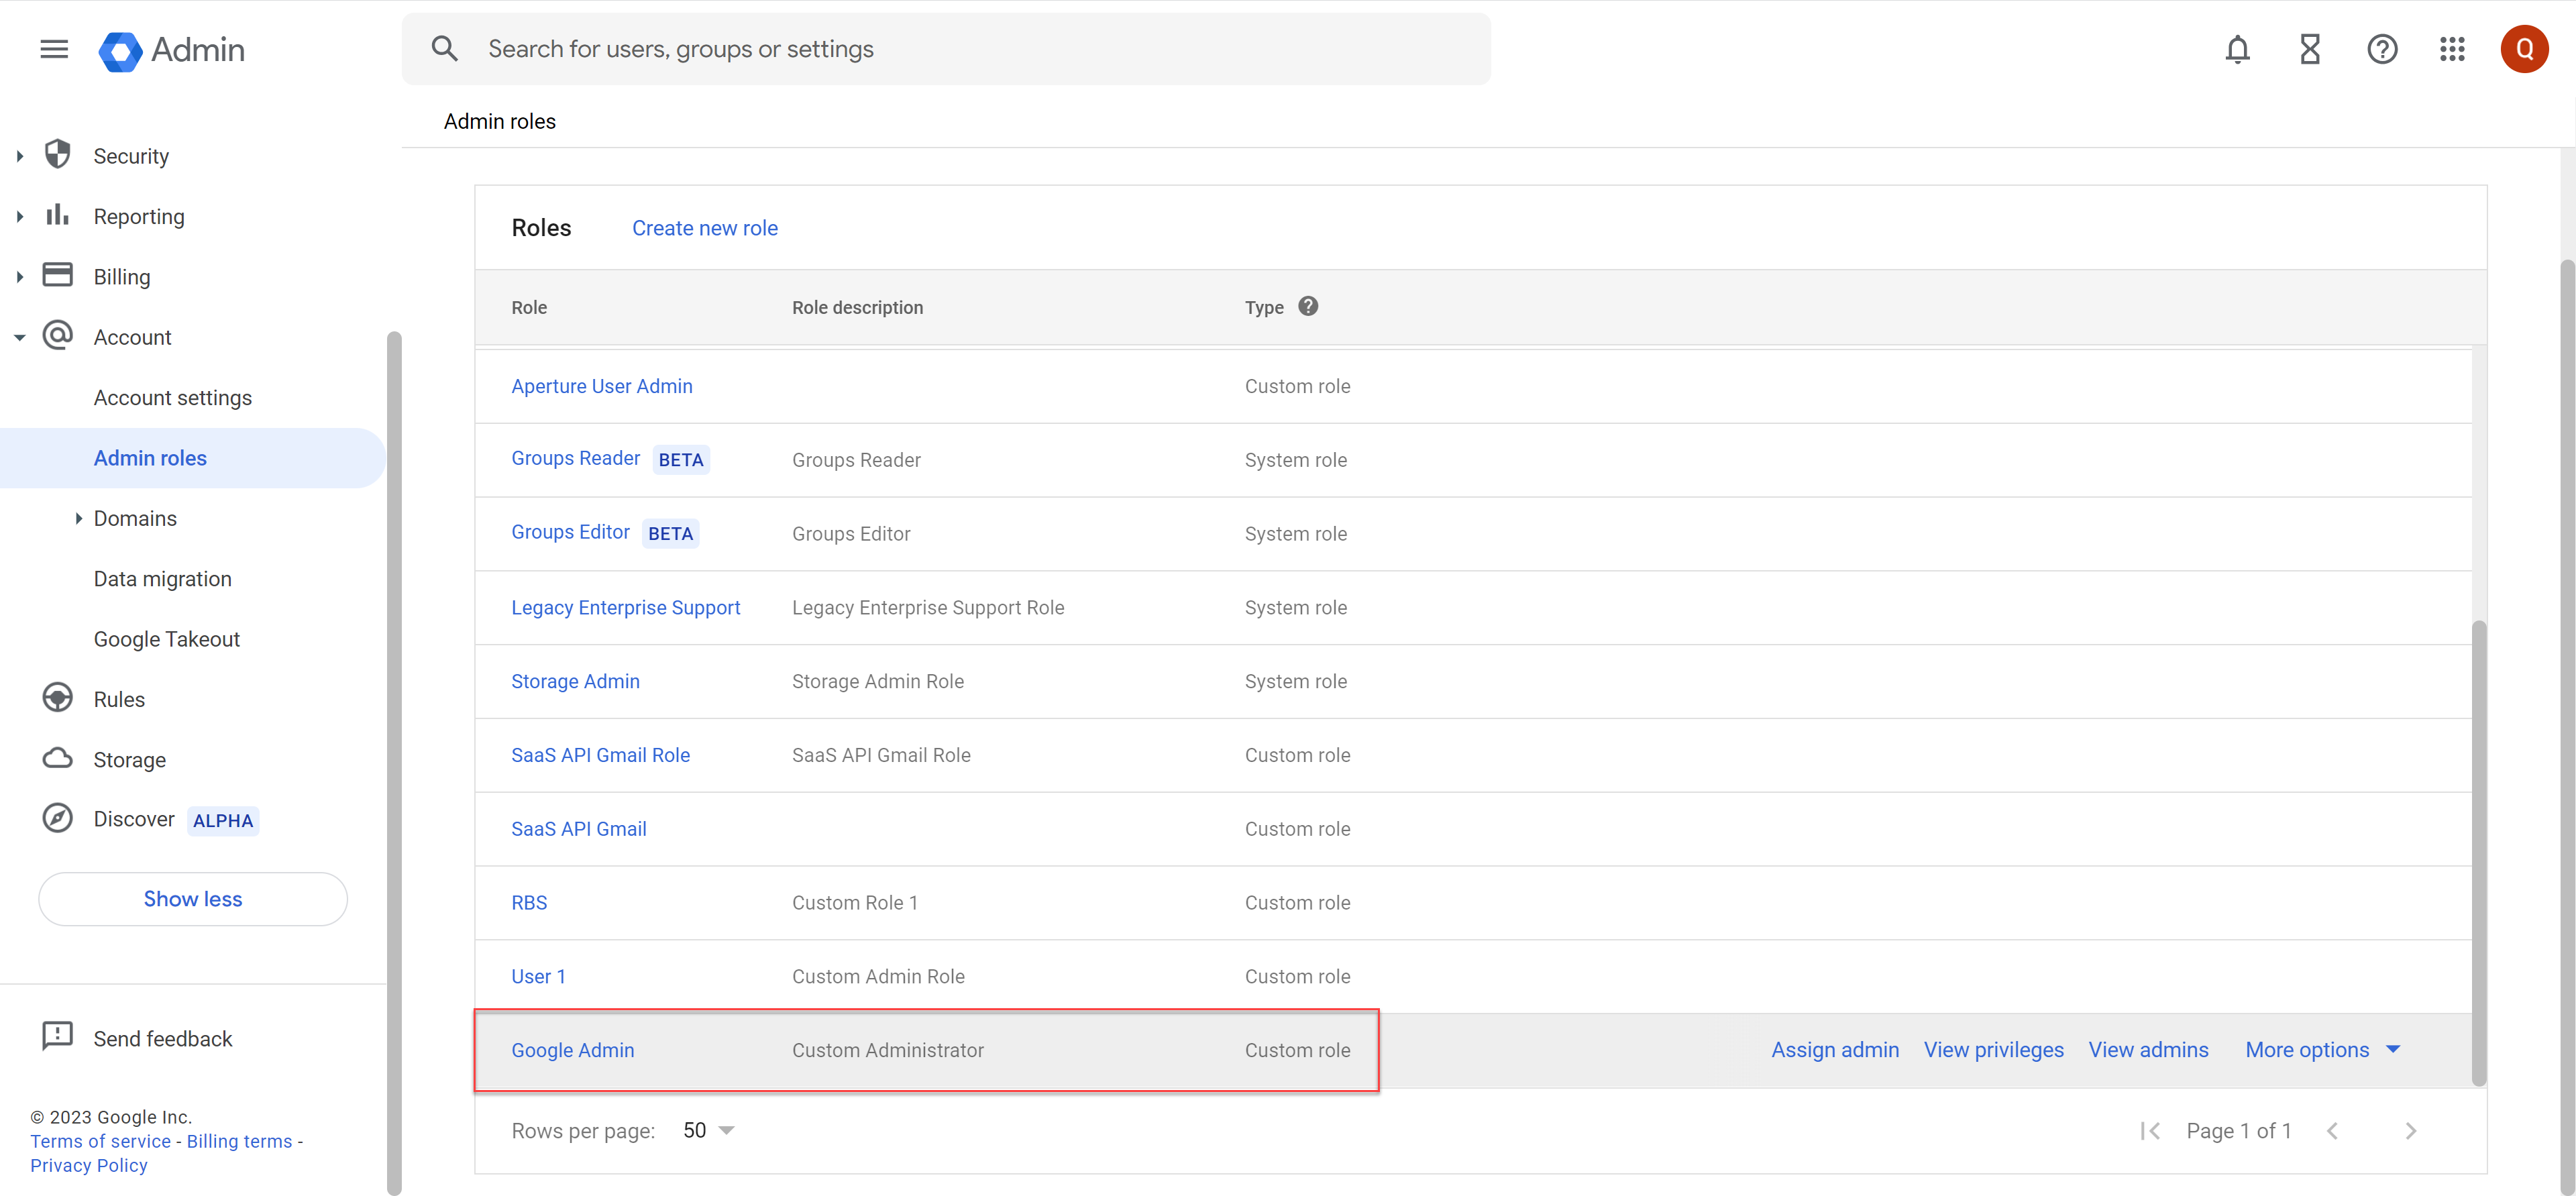The width and height of the screenshot is (2576, 1196).
Task: Open the Google apps grid
Action: click(x=2452, y=49)
